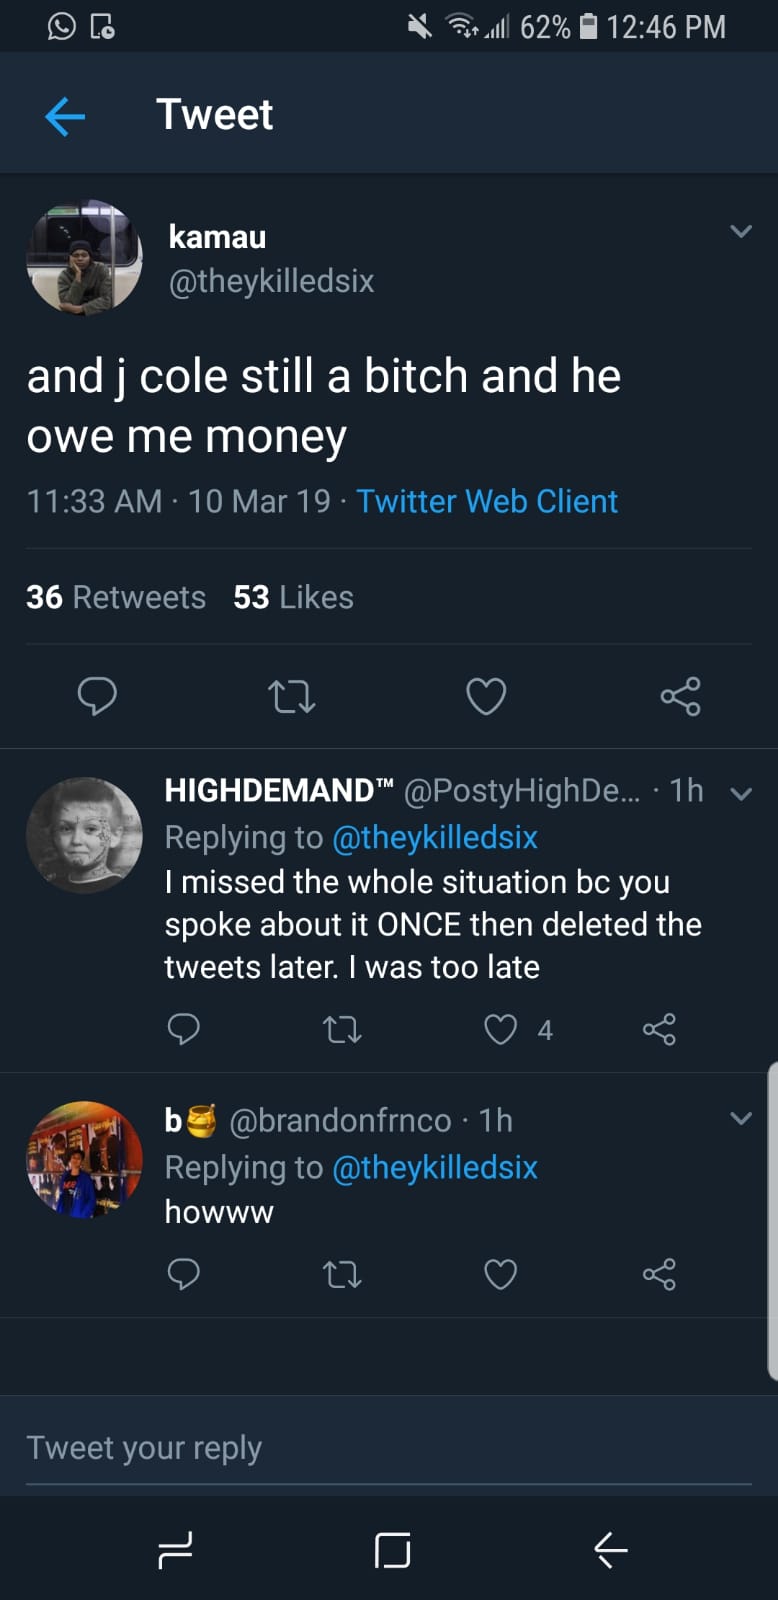Like the main tweet by kamau

[x=486, y=696]
